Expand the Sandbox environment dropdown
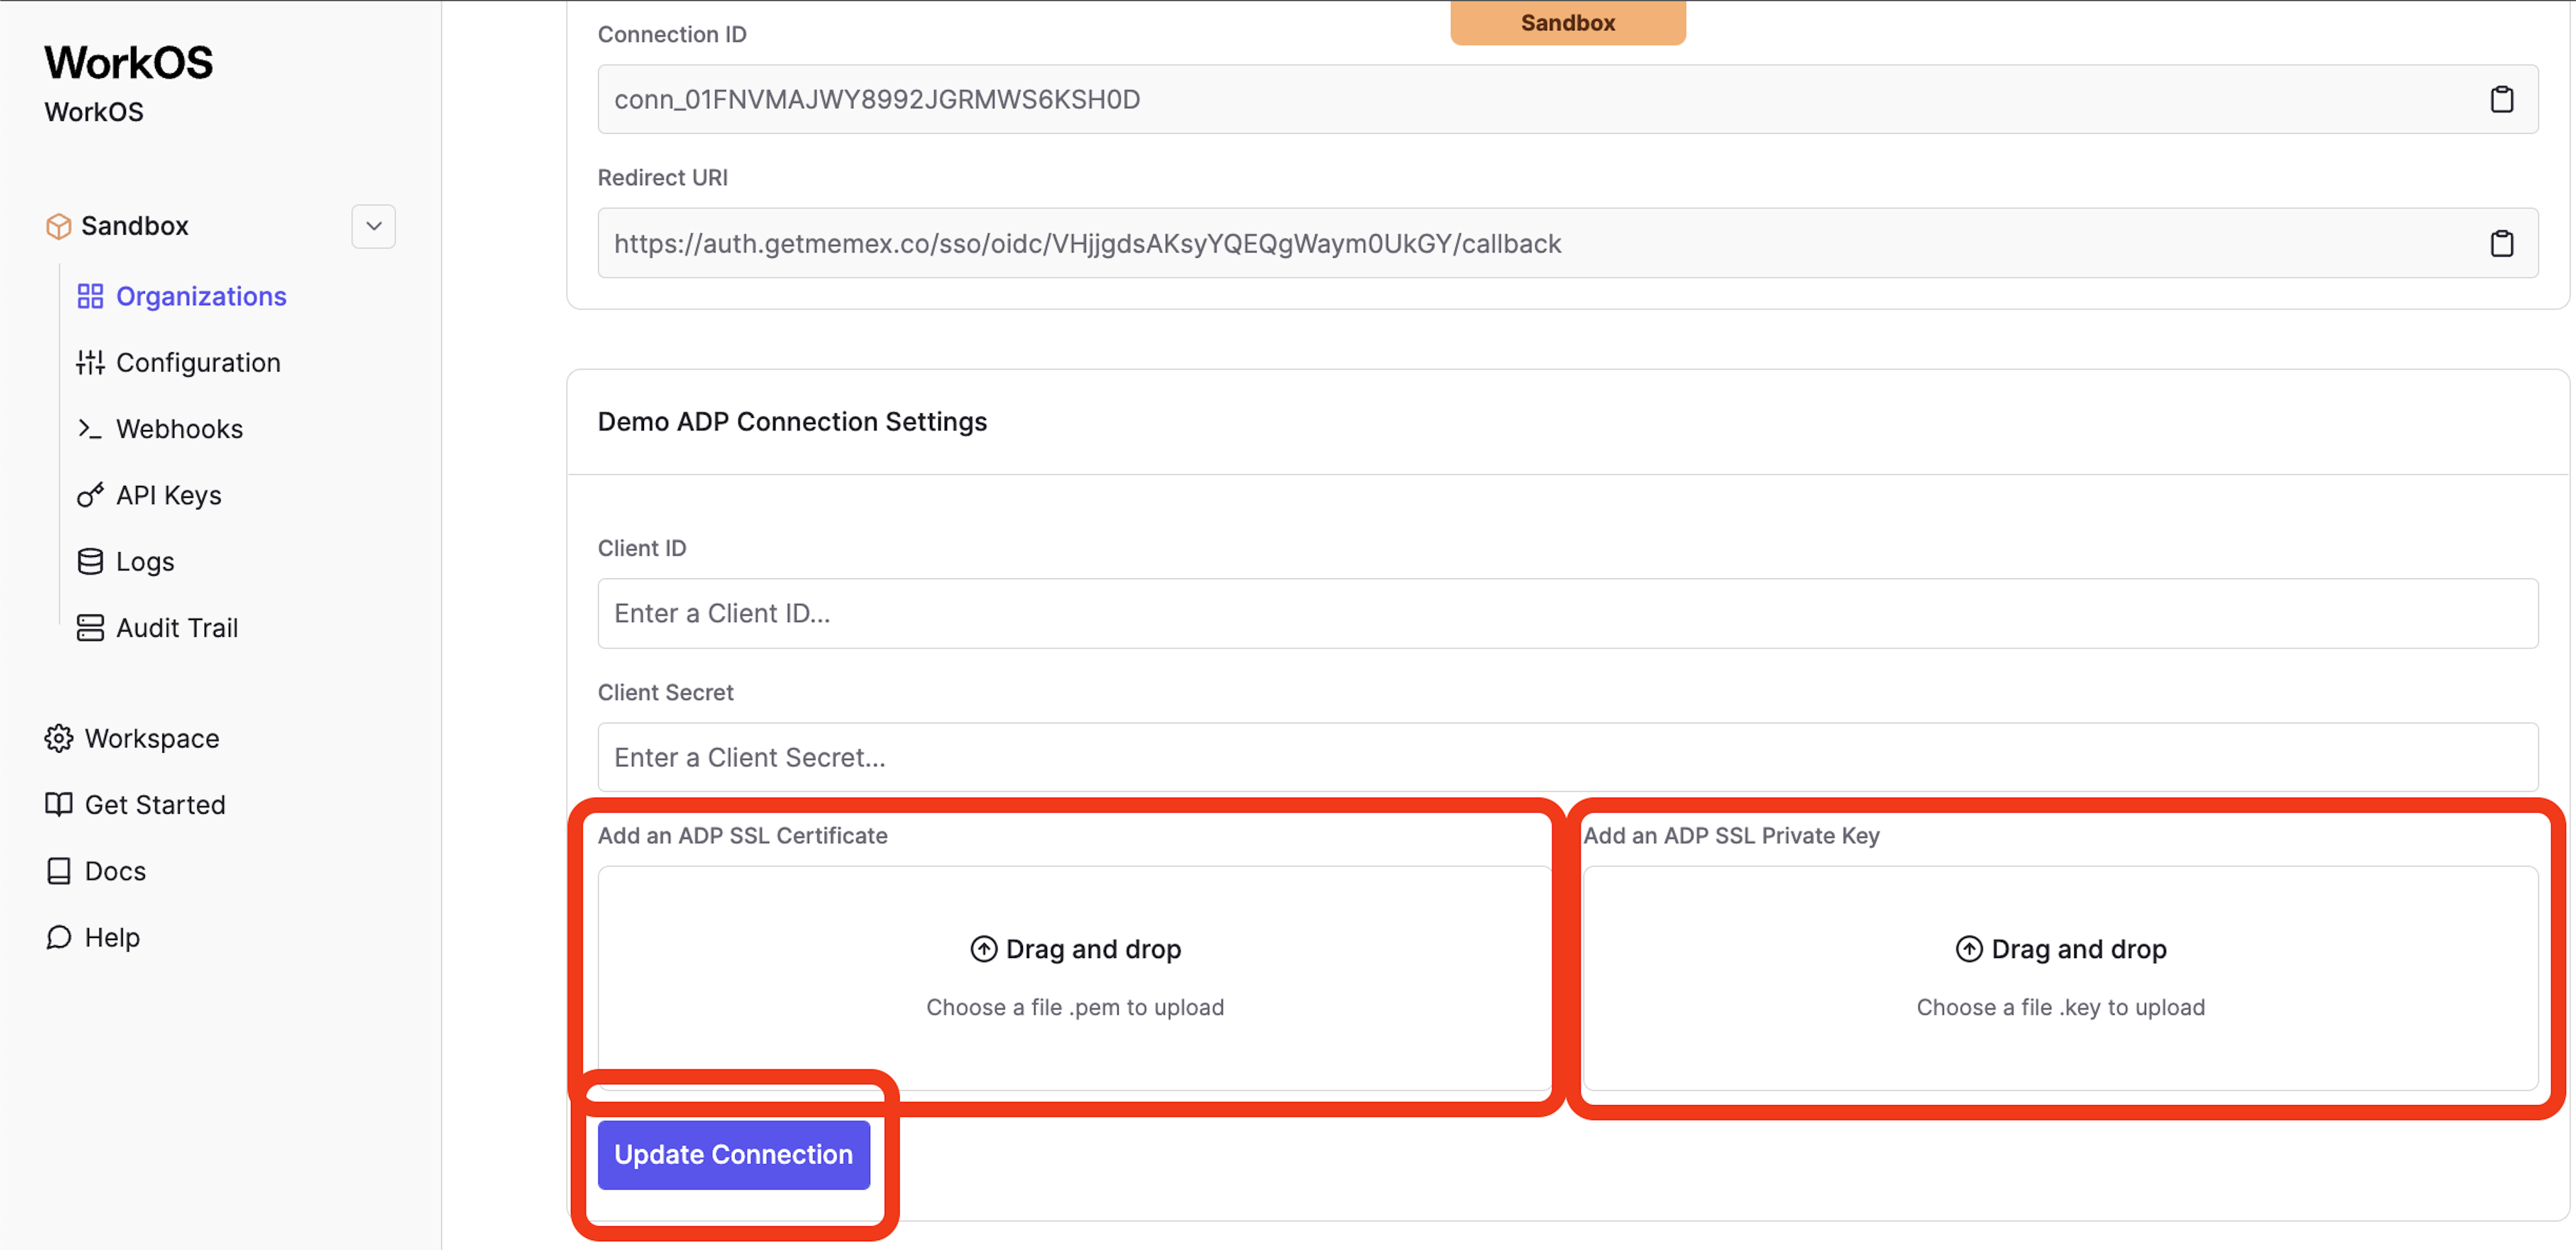Screen dimensions: 2576x1250 (x=373, y=226)
